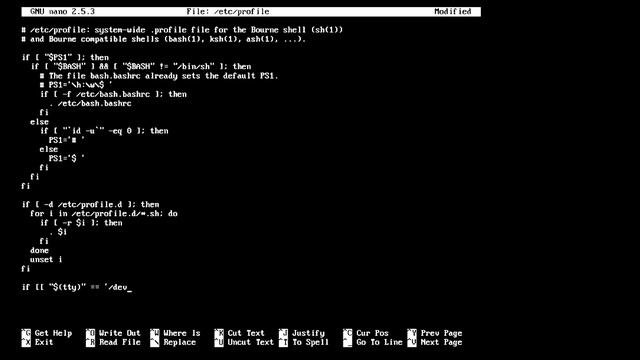This screenshot has height=360, width=640.
Task: Click the line comparing $BASH to "/bin/sh"
Action: (141, 67)
